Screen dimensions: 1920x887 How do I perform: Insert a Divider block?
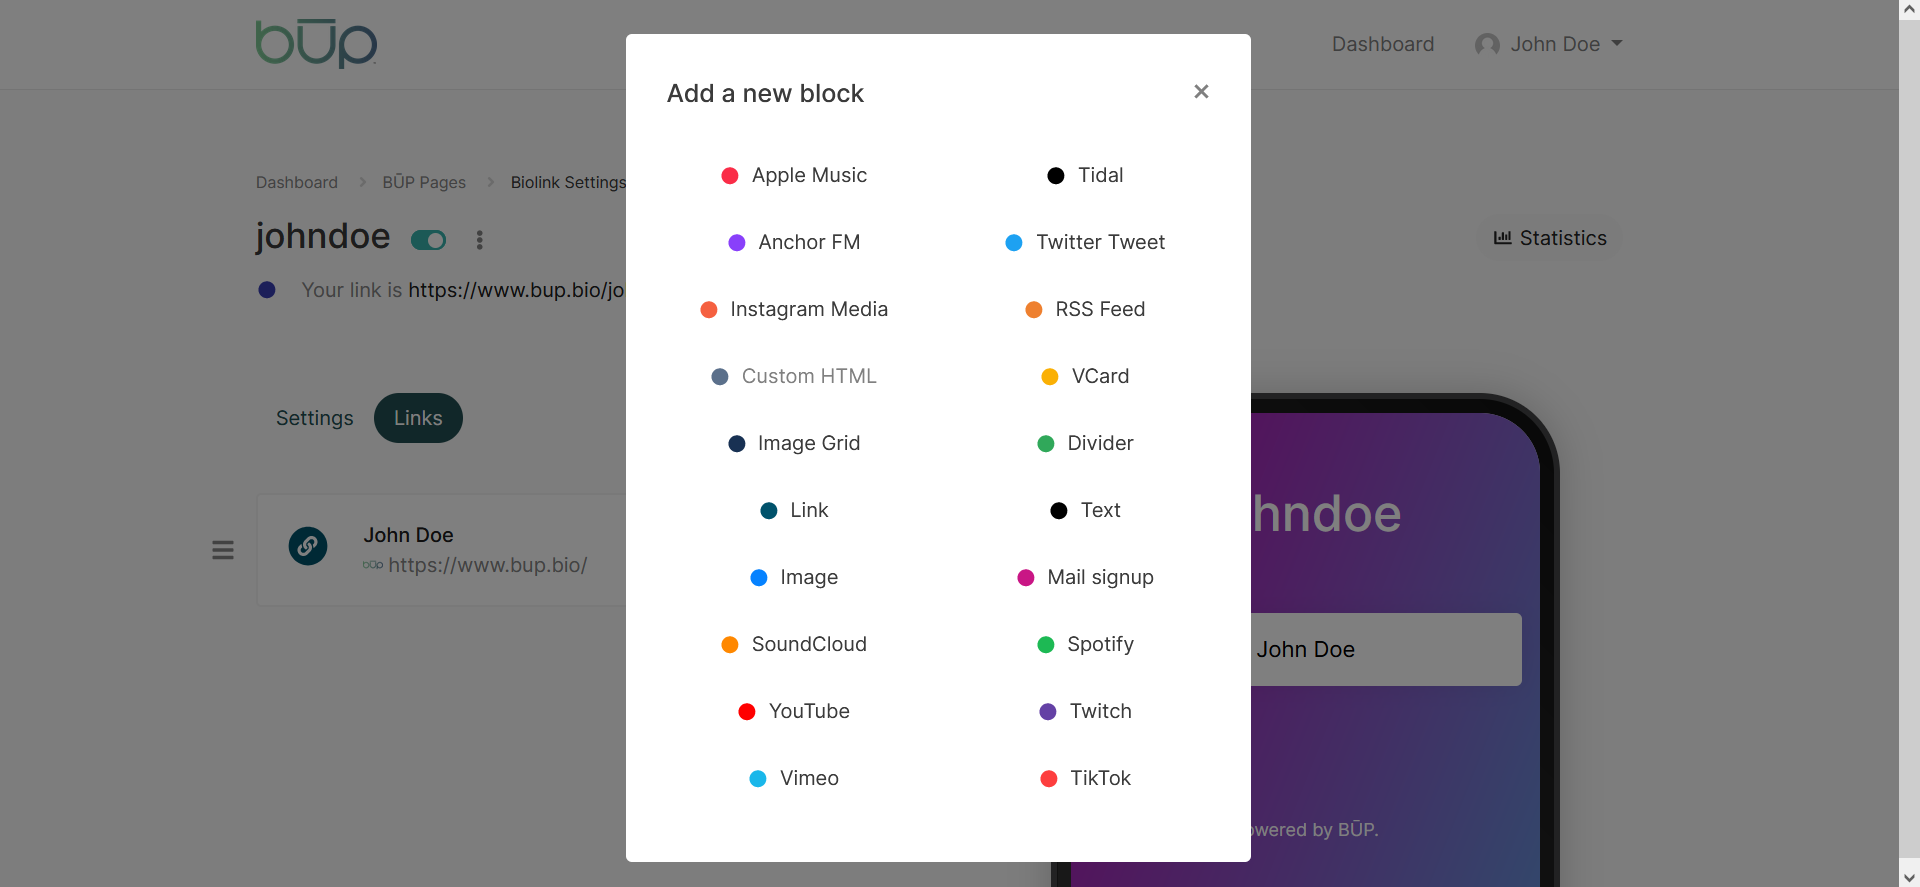[x=1085, y=443]
